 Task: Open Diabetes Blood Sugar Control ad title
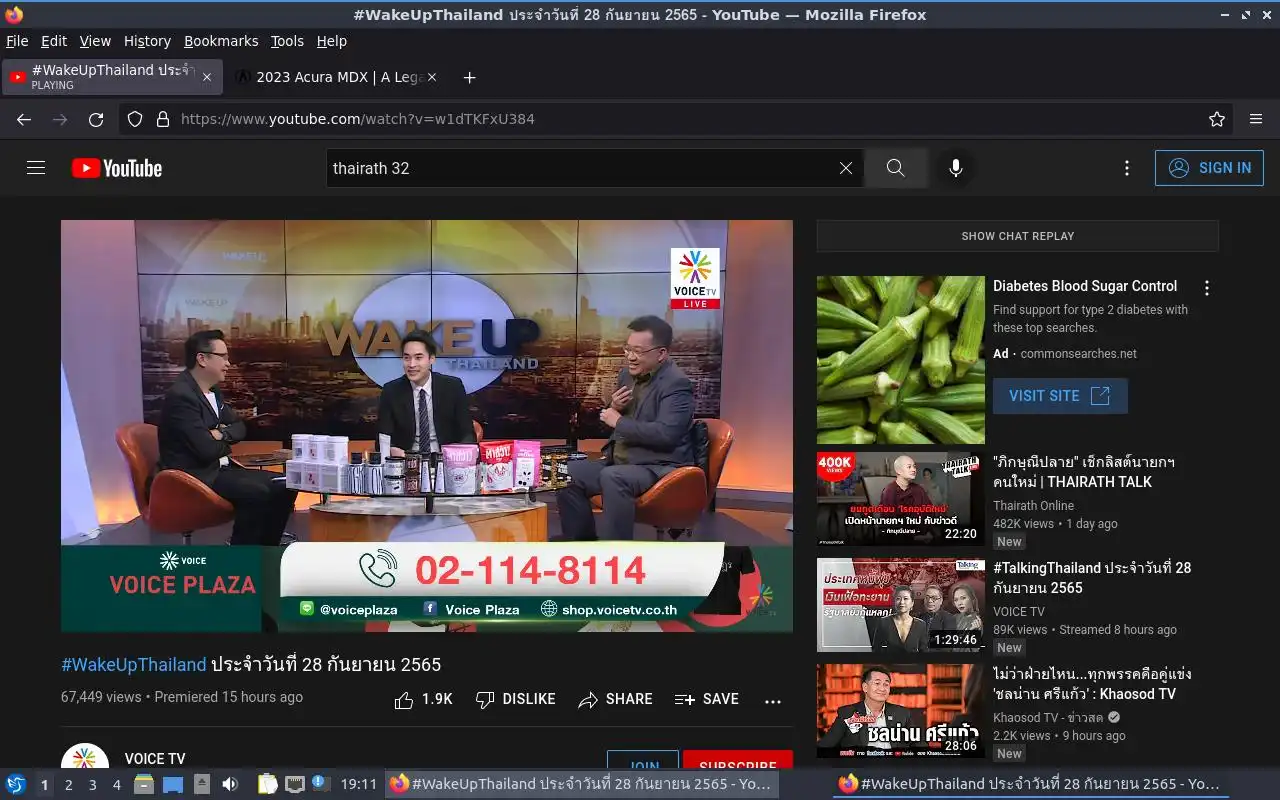1085,286
